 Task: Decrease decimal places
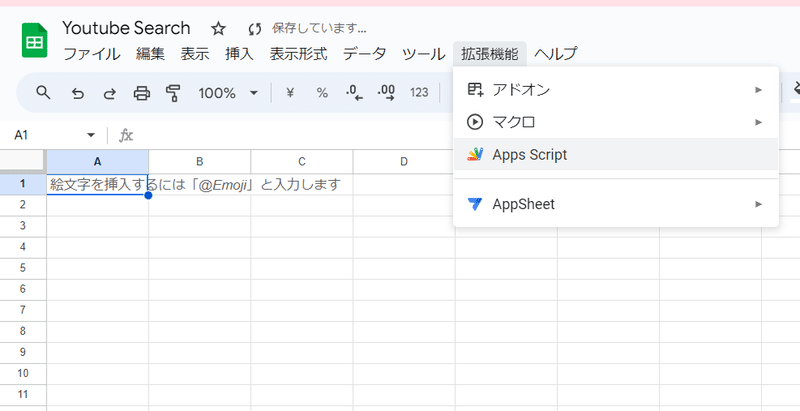(x=354, y=93)
